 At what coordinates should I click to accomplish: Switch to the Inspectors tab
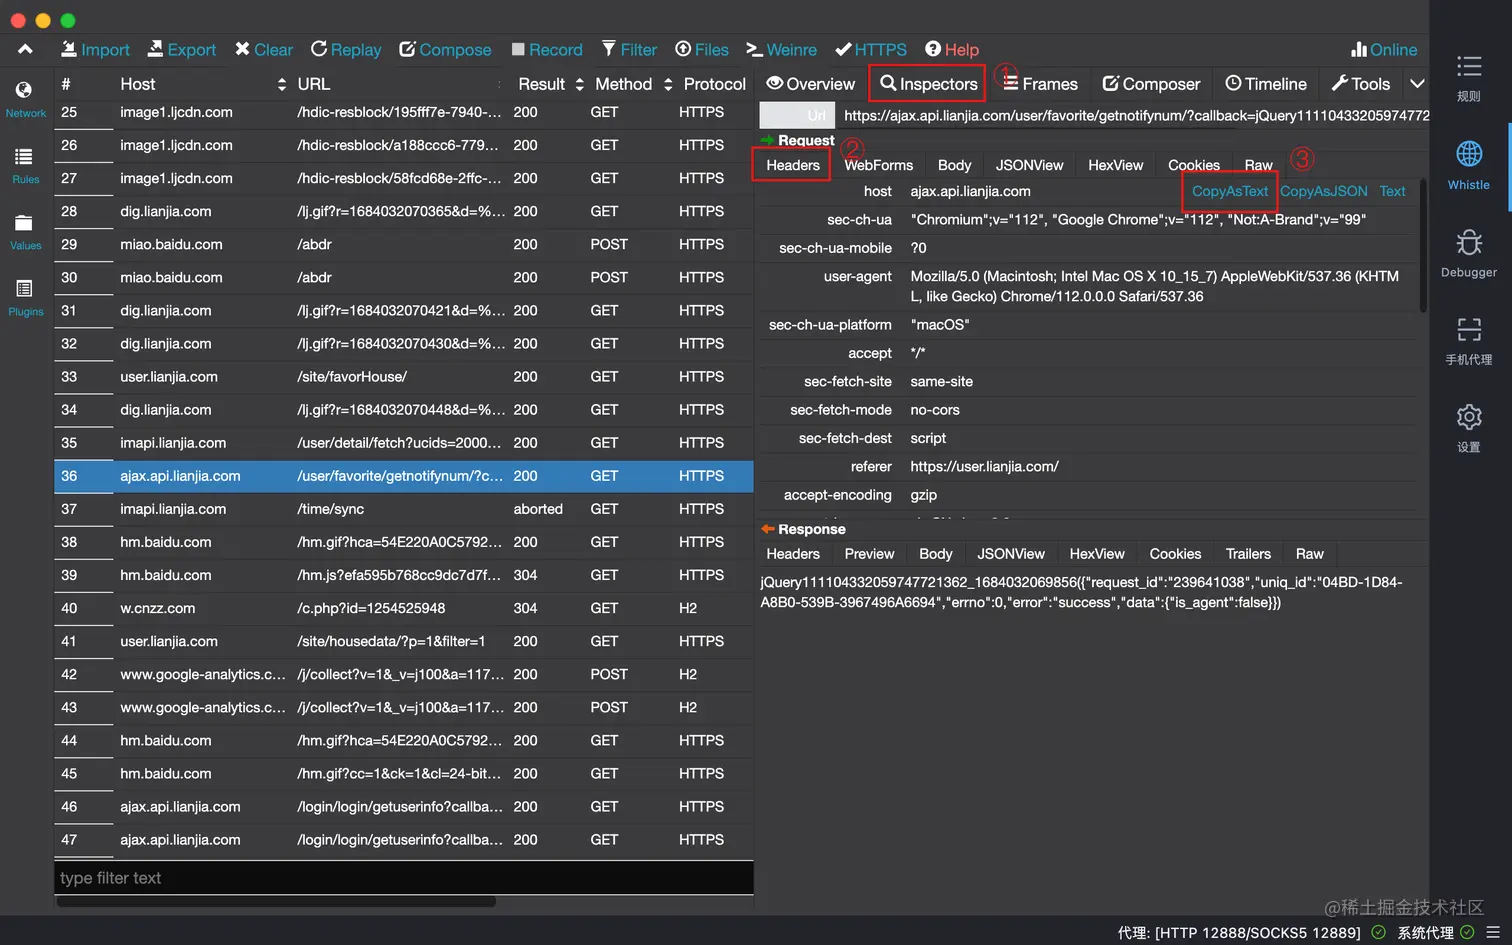click(x=928, y=84)
